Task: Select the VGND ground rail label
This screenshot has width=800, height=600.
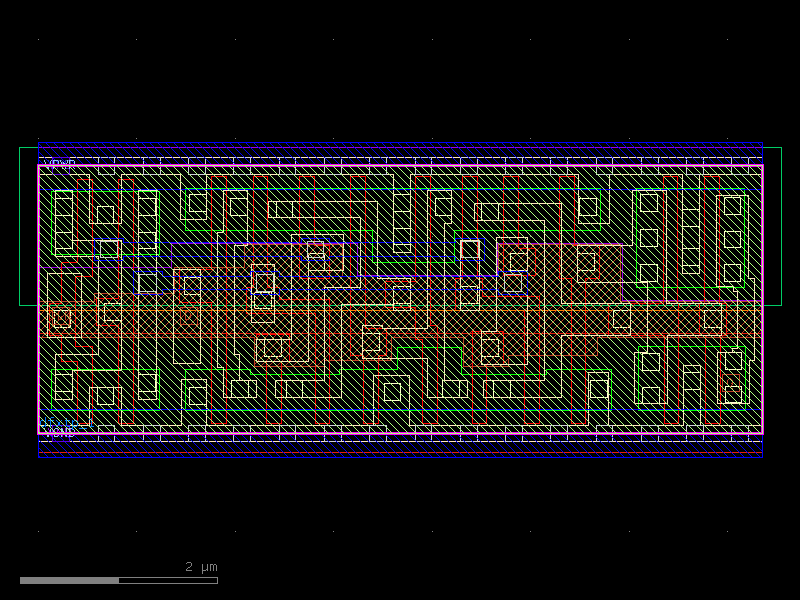Action: [x=60, y=433]
